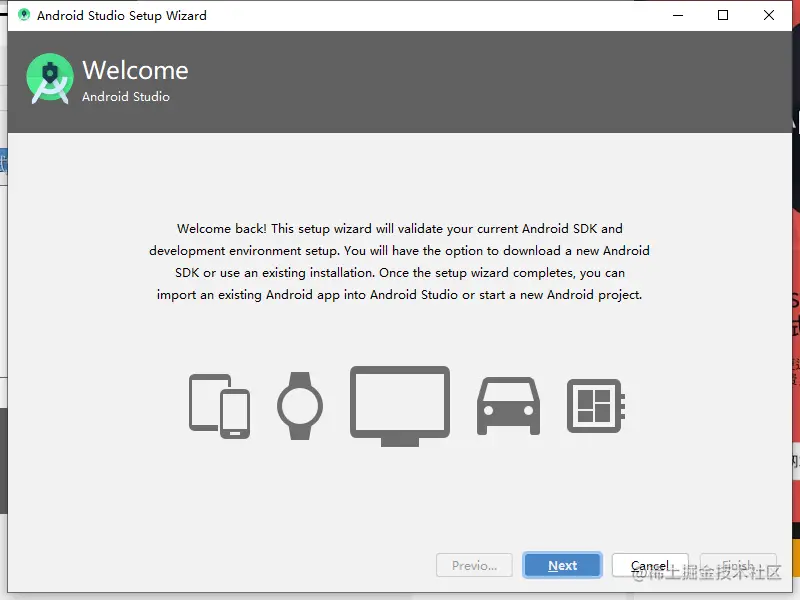800x600 pixels.
Task: Click the Android Things board icon
Action: click(x=596, y=406)
